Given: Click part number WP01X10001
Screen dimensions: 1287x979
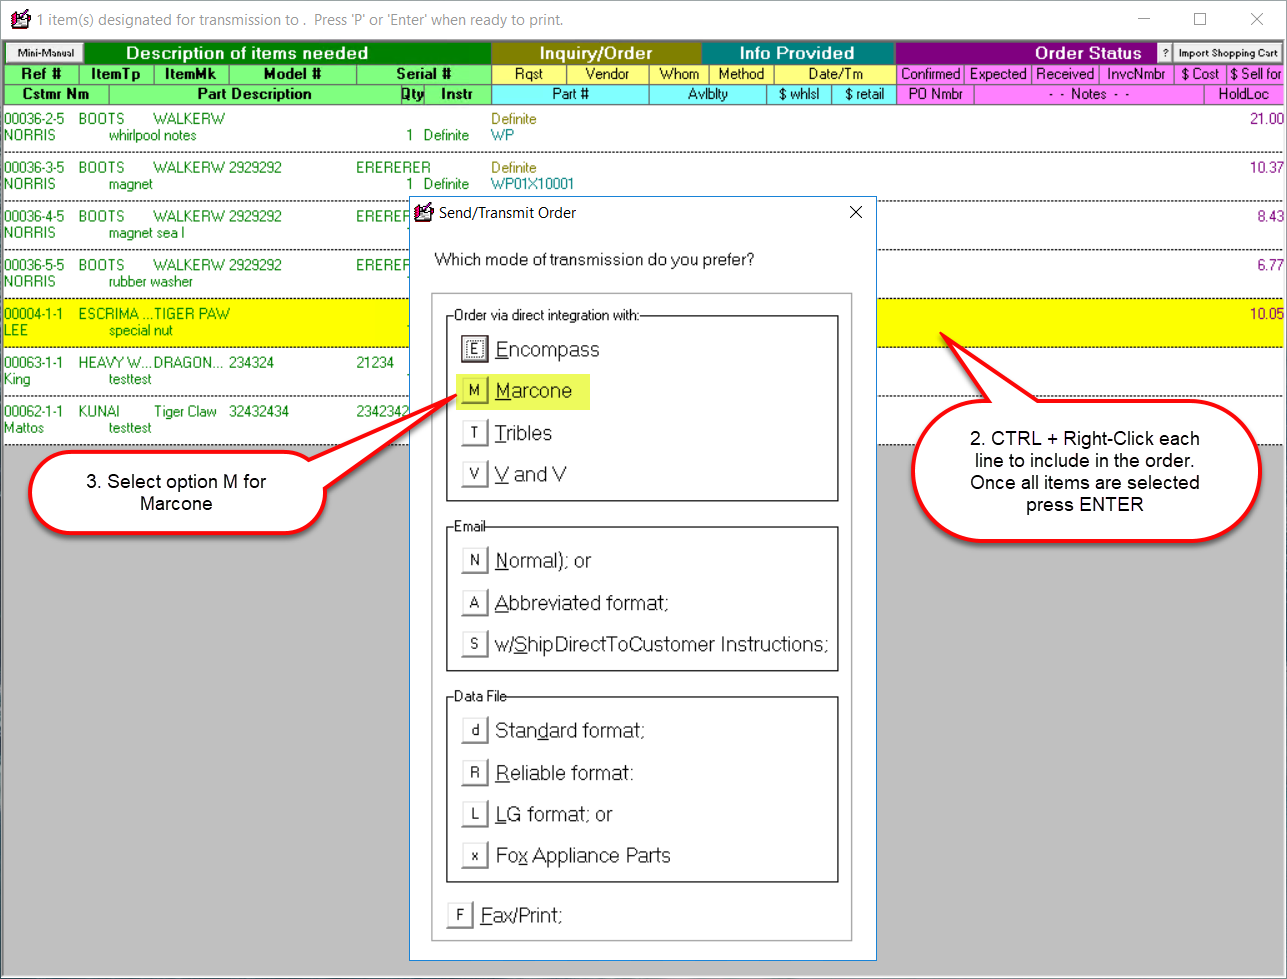Looking at the screenshot, I should [532, 184].
